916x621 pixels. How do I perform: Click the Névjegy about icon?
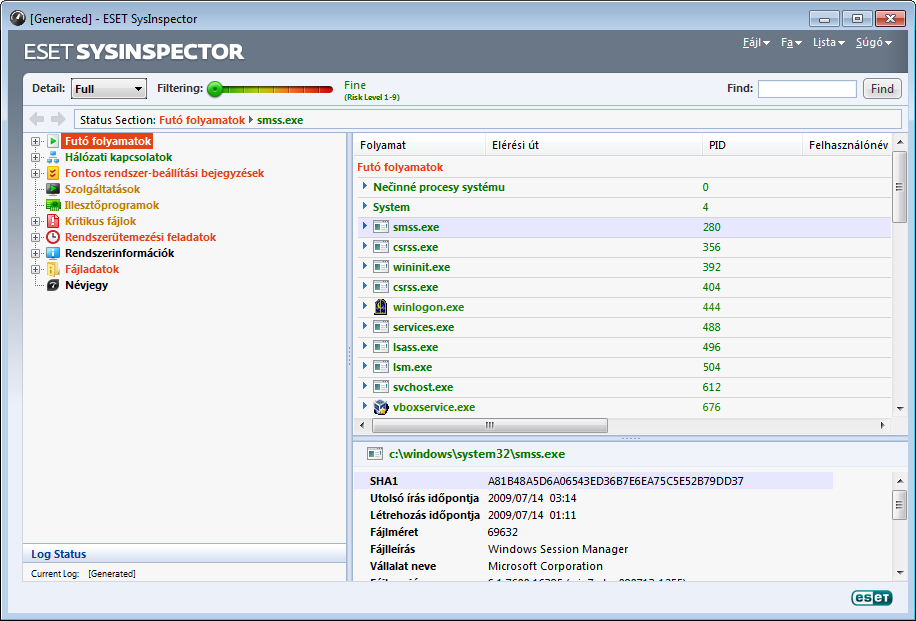tap(53, 285)
